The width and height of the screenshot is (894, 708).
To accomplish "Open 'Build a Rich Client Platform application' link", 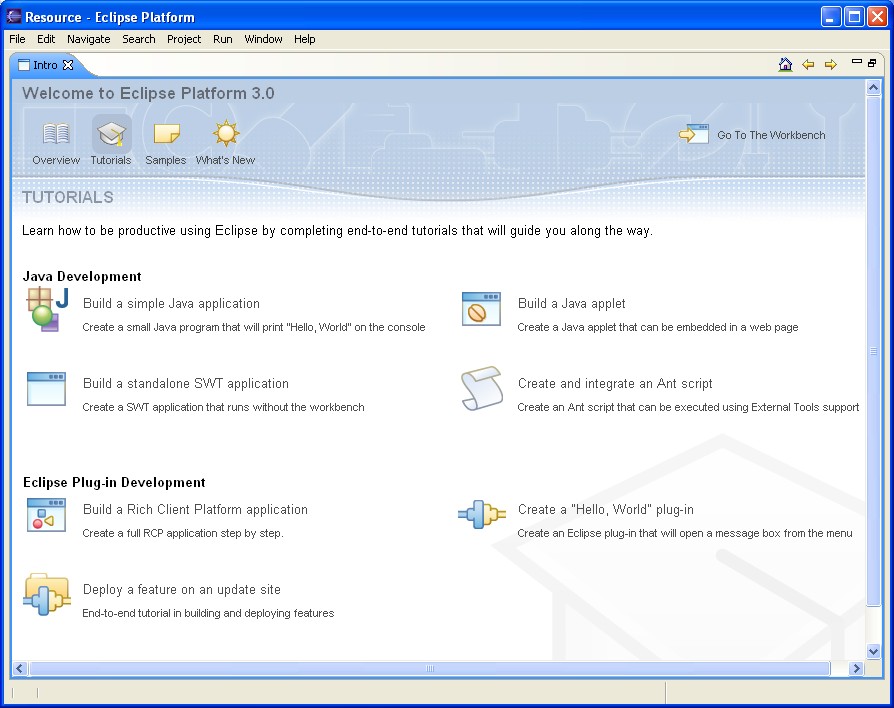I will (195, 509).
